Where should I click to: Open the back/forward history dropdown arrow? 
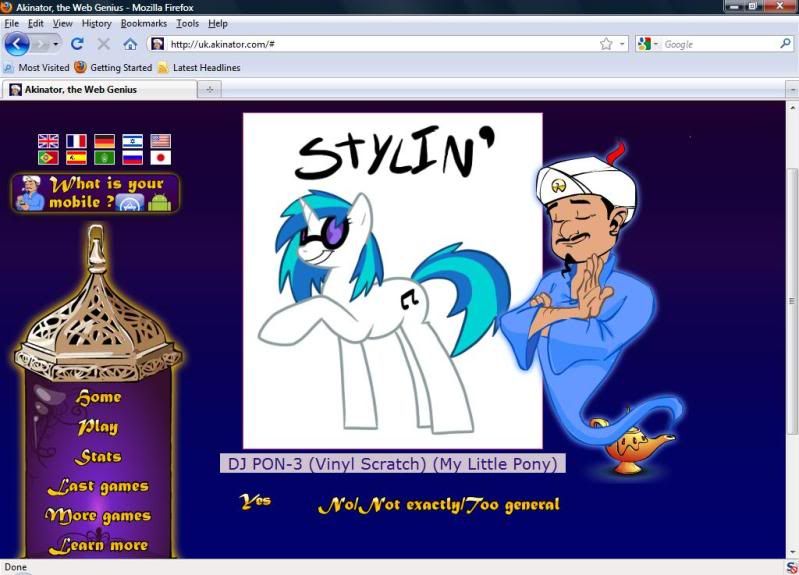tap(56, 44)
